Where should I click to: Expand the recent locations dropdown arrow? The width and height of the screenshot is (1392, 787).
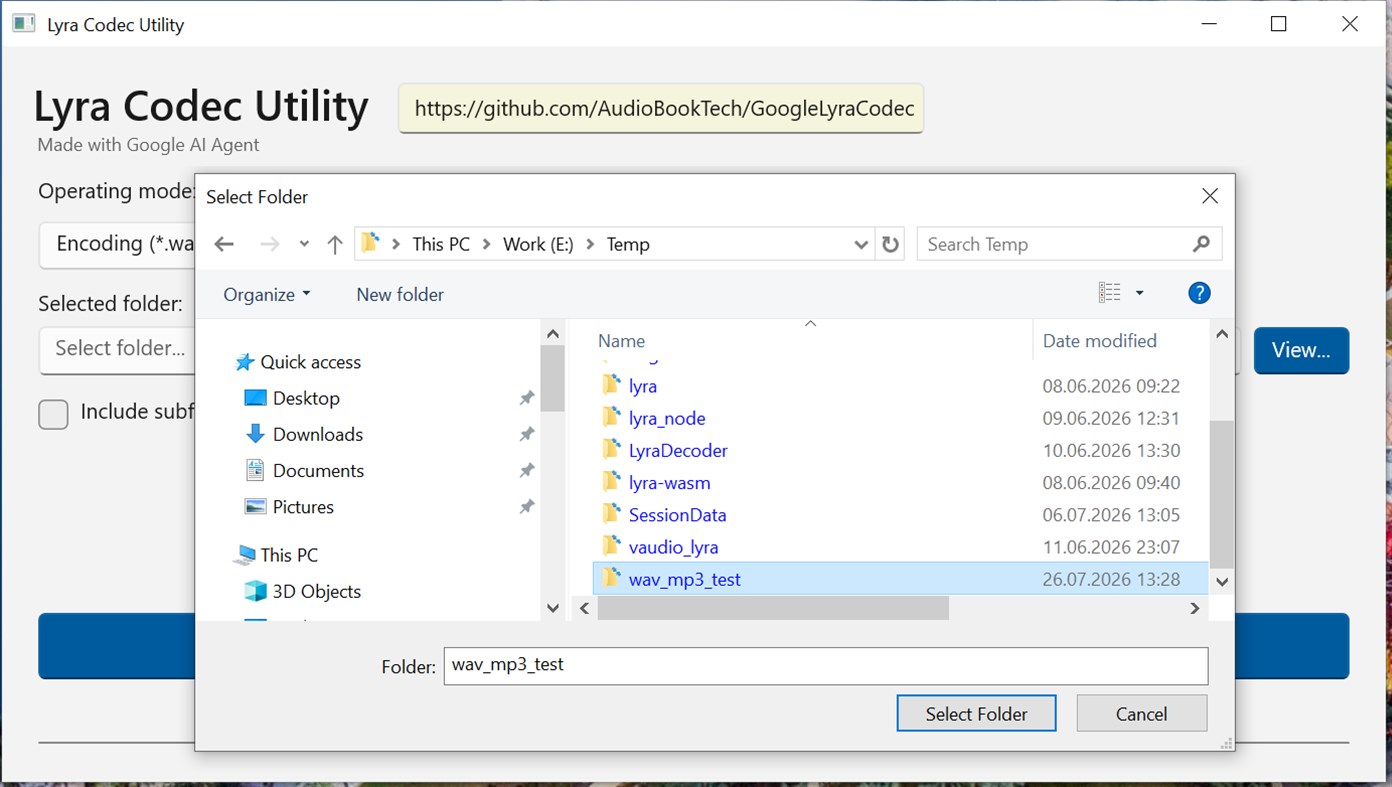click(304, 245)
